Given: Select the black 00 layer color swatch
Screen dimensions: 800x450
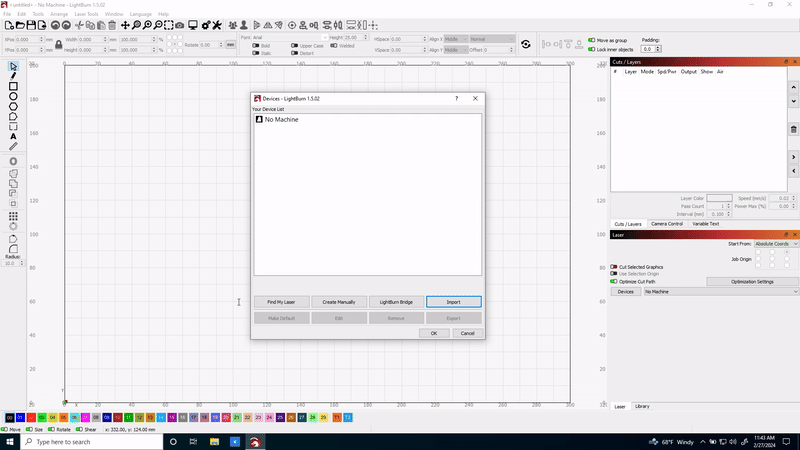Looking at the screenshot, I should coord(9,417).
